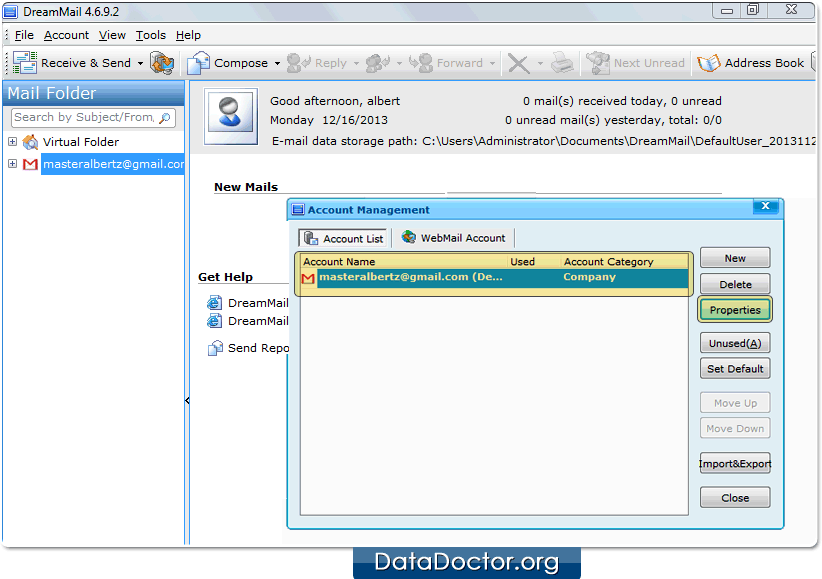Click the New account button

pyautogui.click(x=735, y=258)
